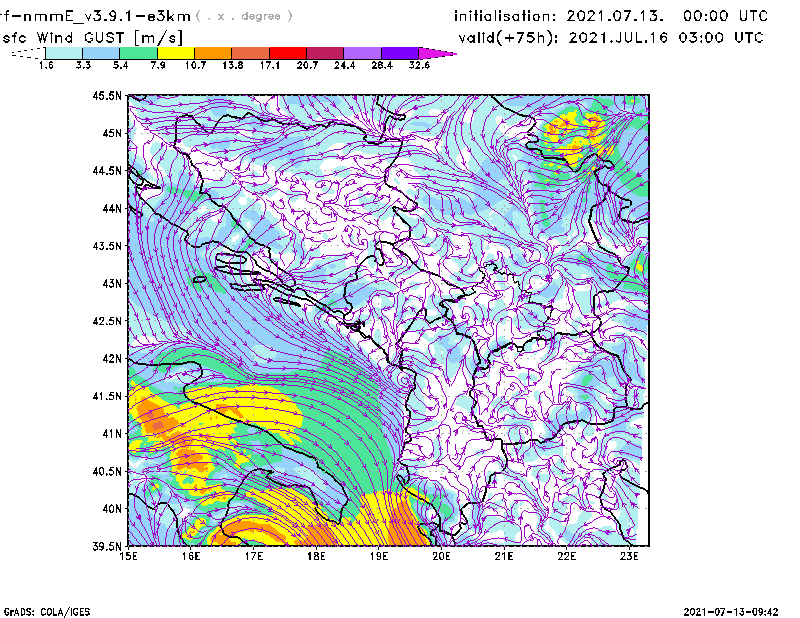Click the 42N latitude label

pyautogui.click(x=112, y=359)
